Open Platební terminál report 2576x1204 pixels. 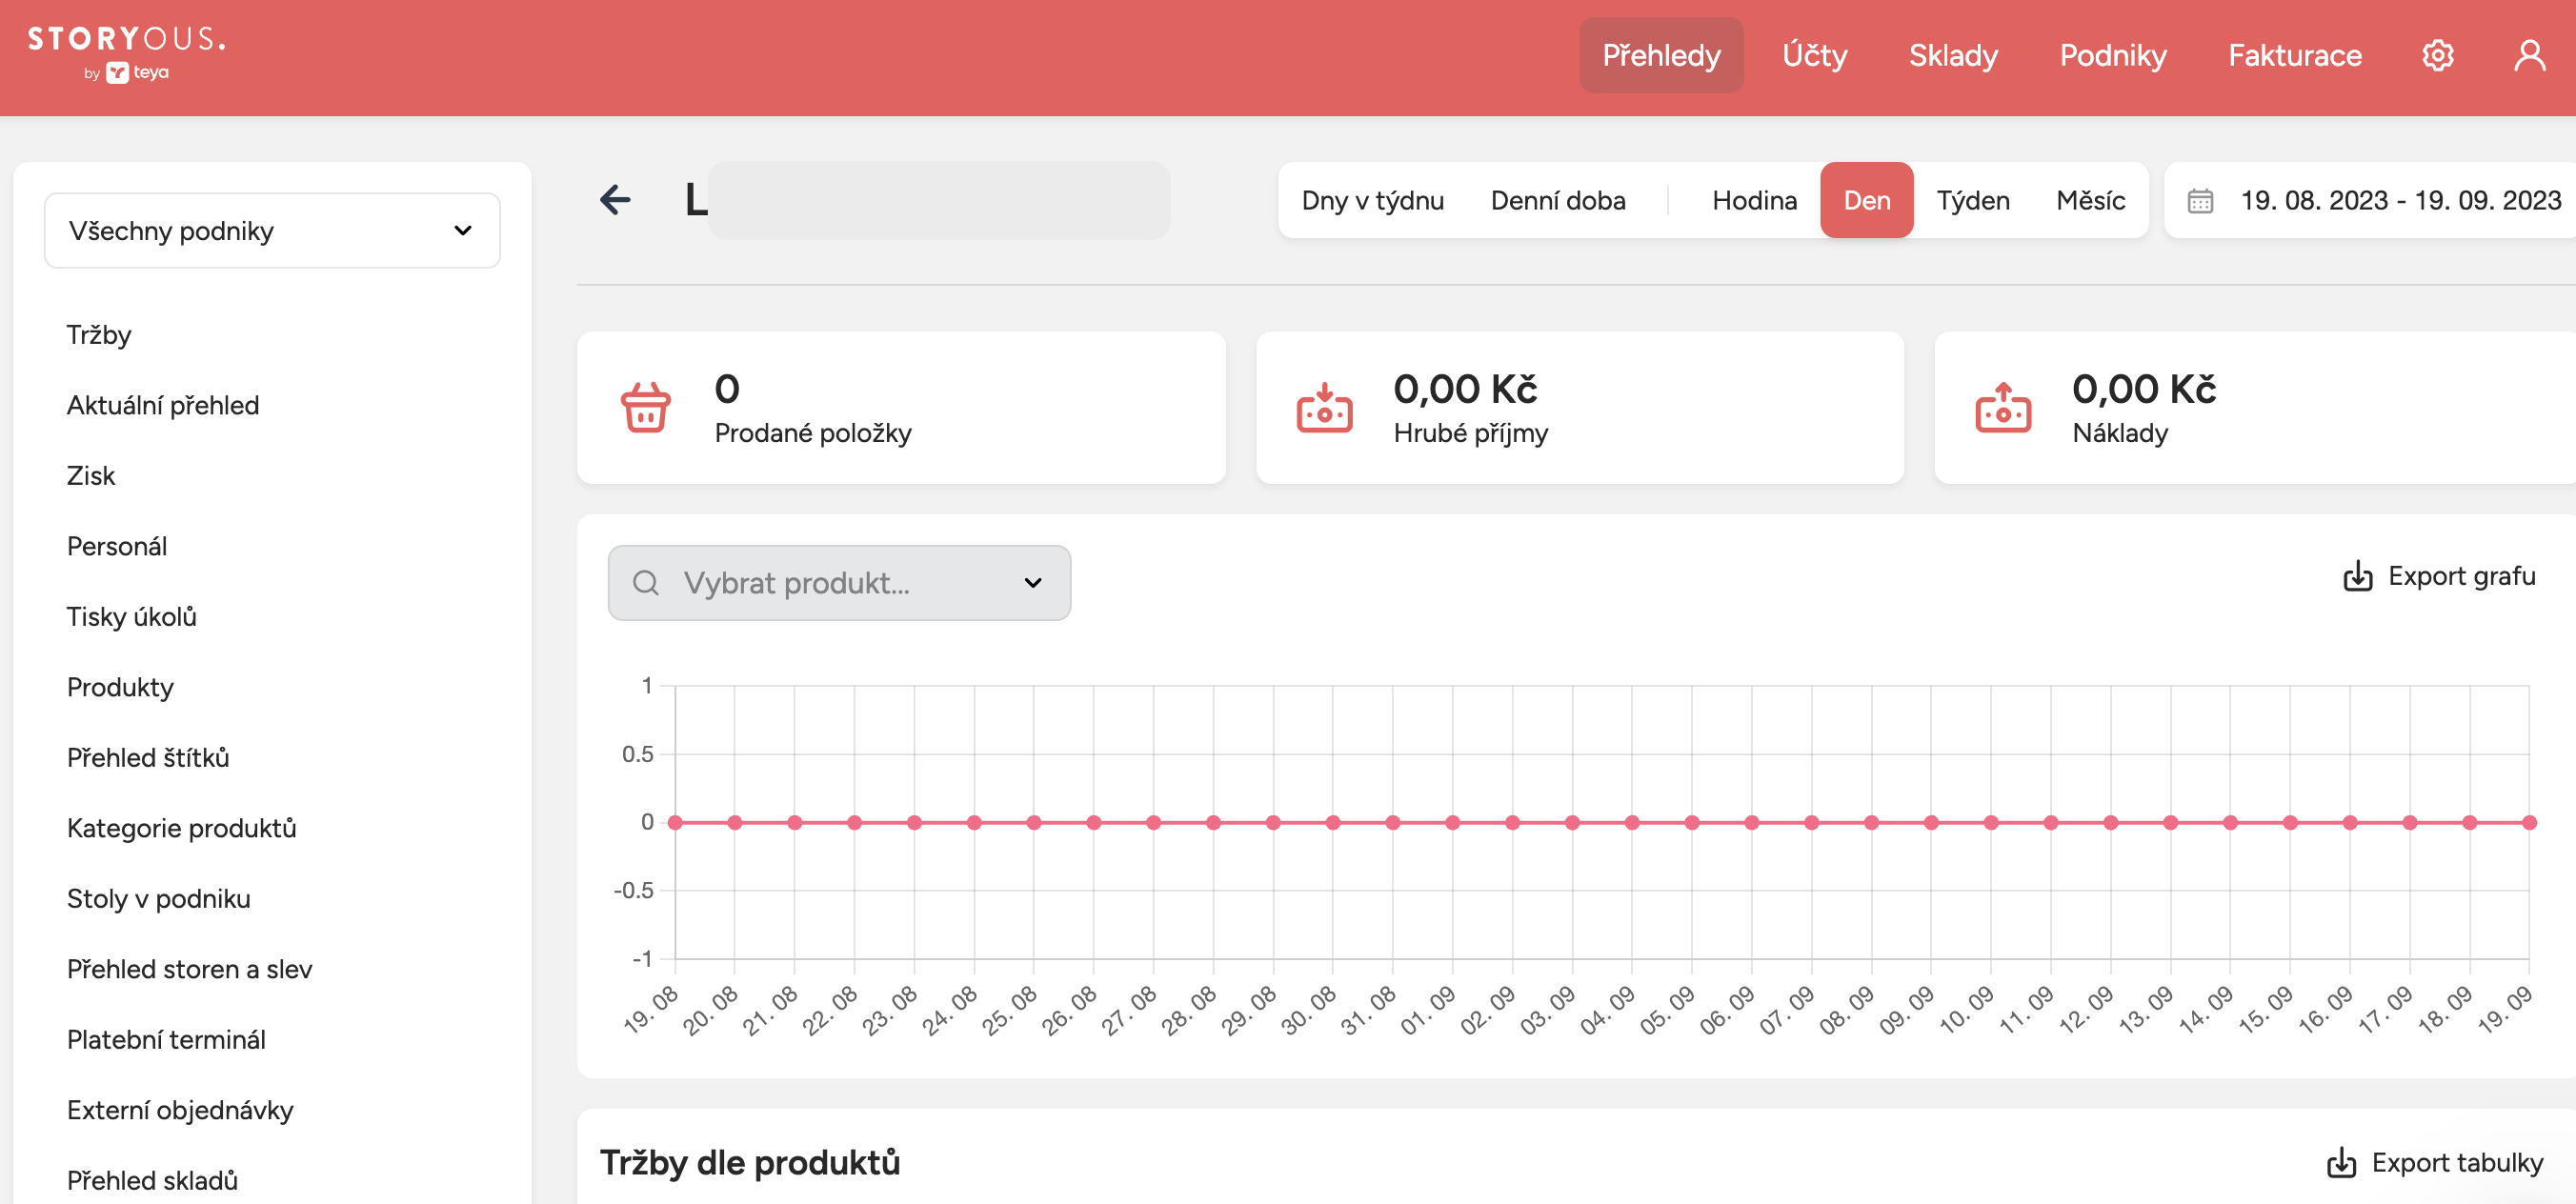point(166,1039)
